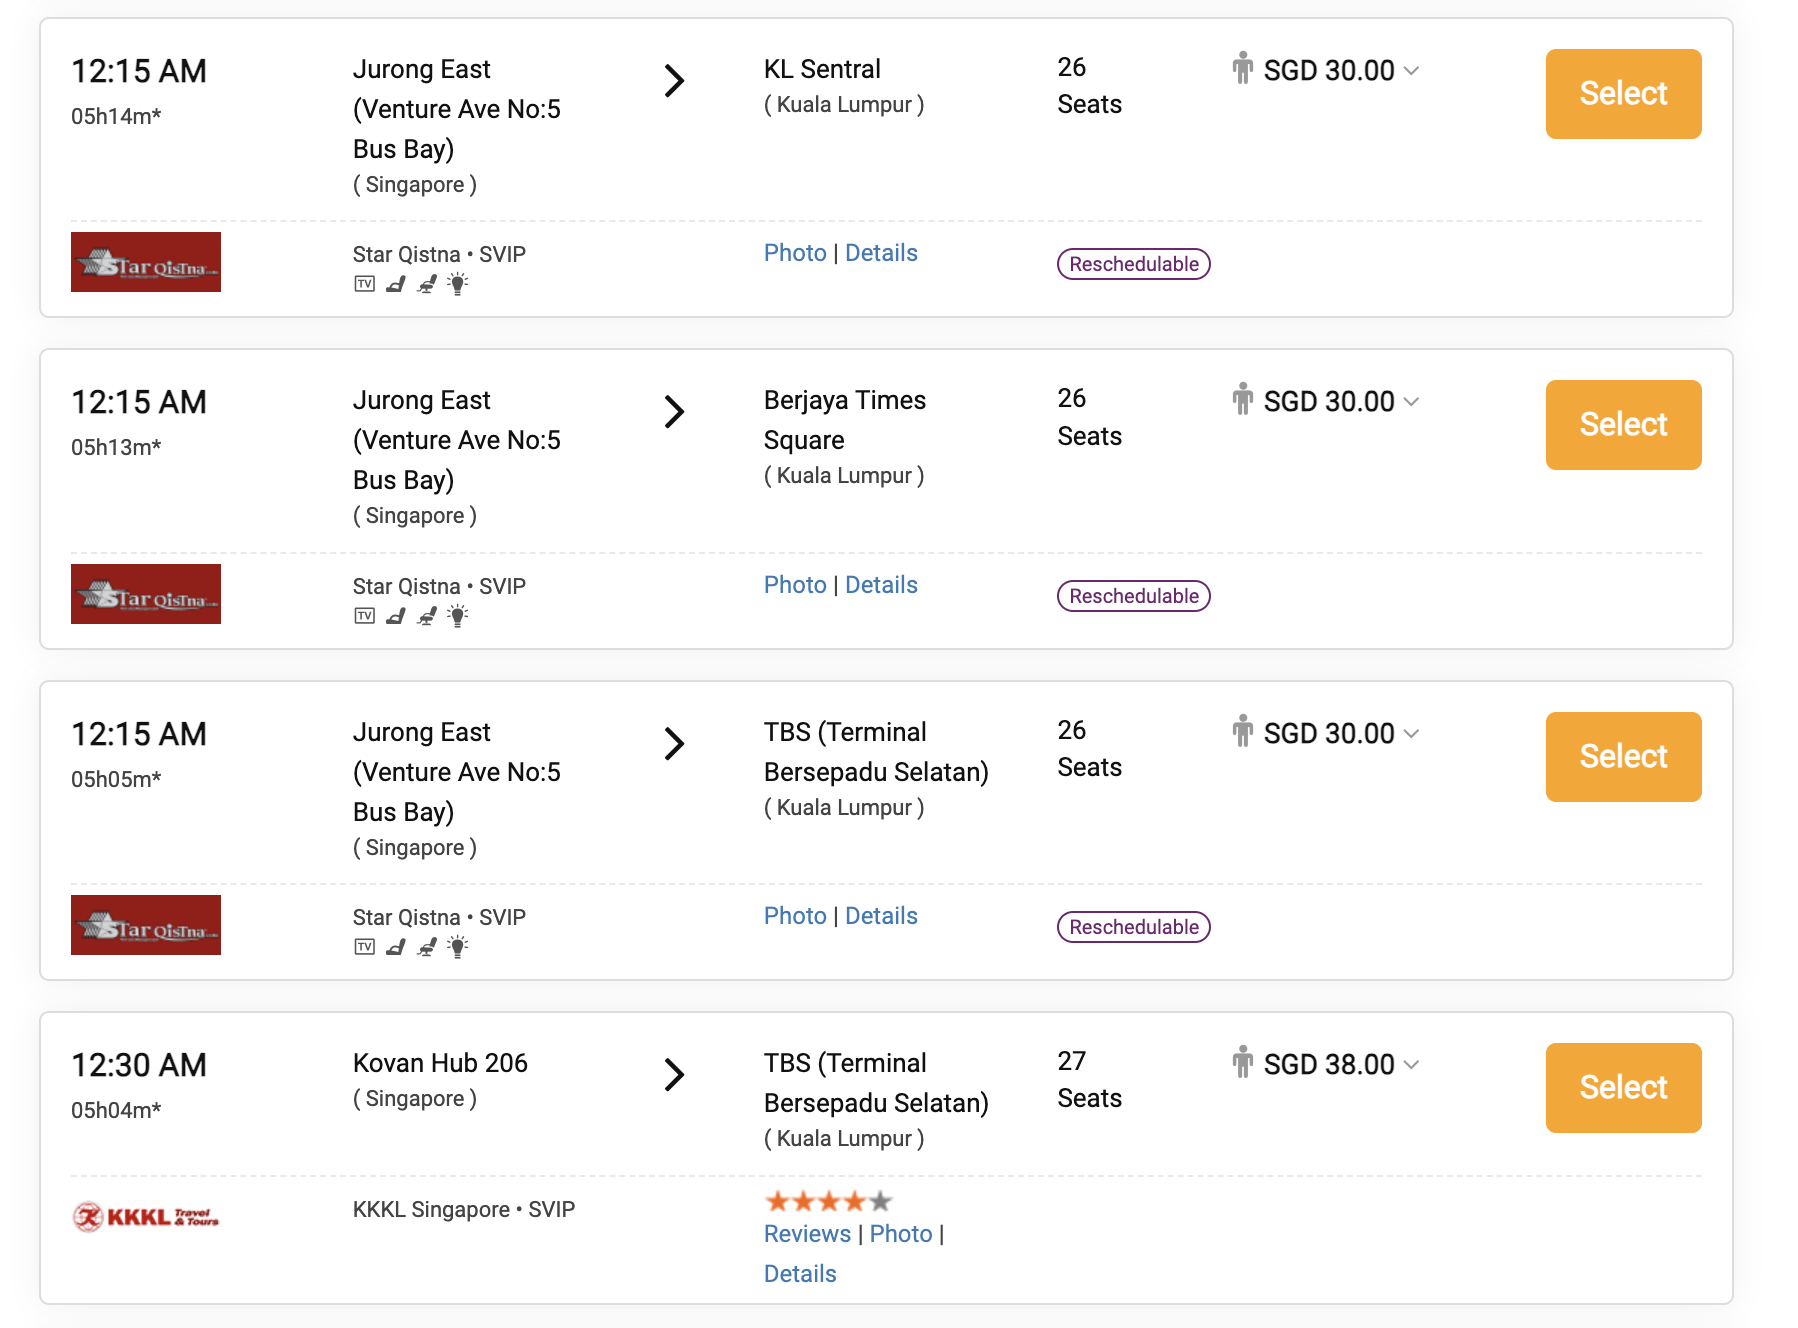Click seat icon on Berjaya Times Square trip

(396, 616)
